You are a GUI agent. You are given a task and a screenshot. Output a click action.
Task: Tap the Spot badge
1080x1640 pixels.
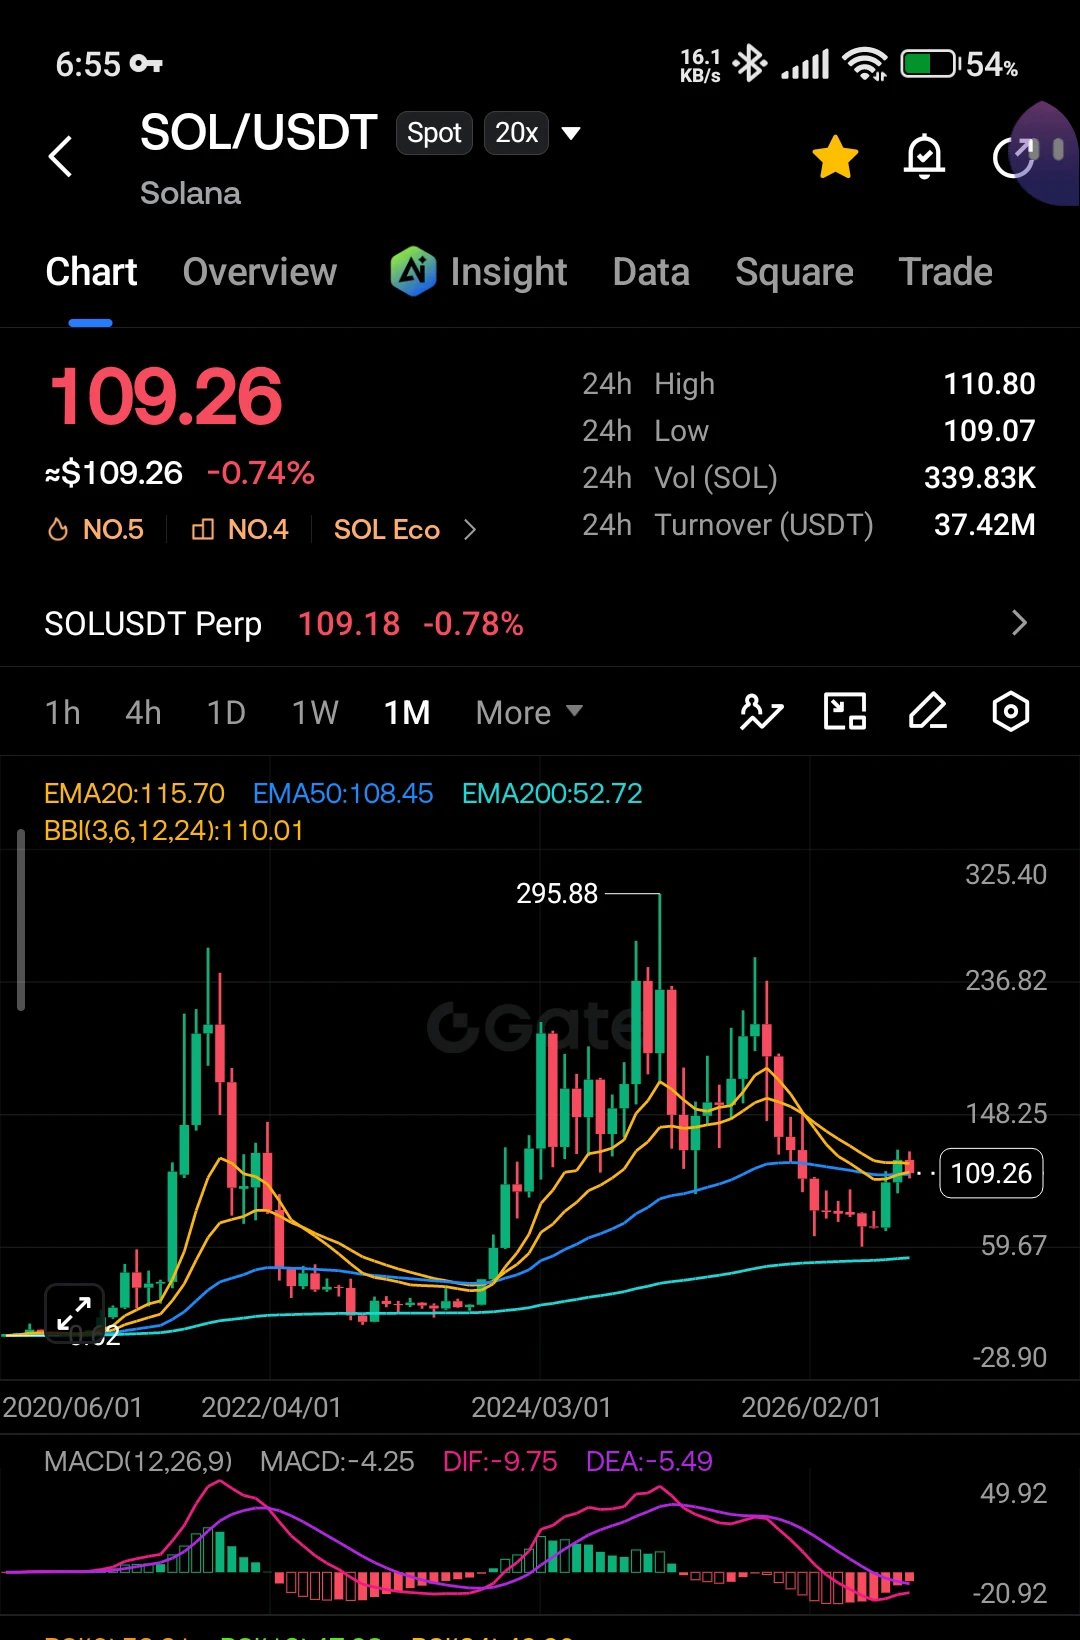point(434,133)
